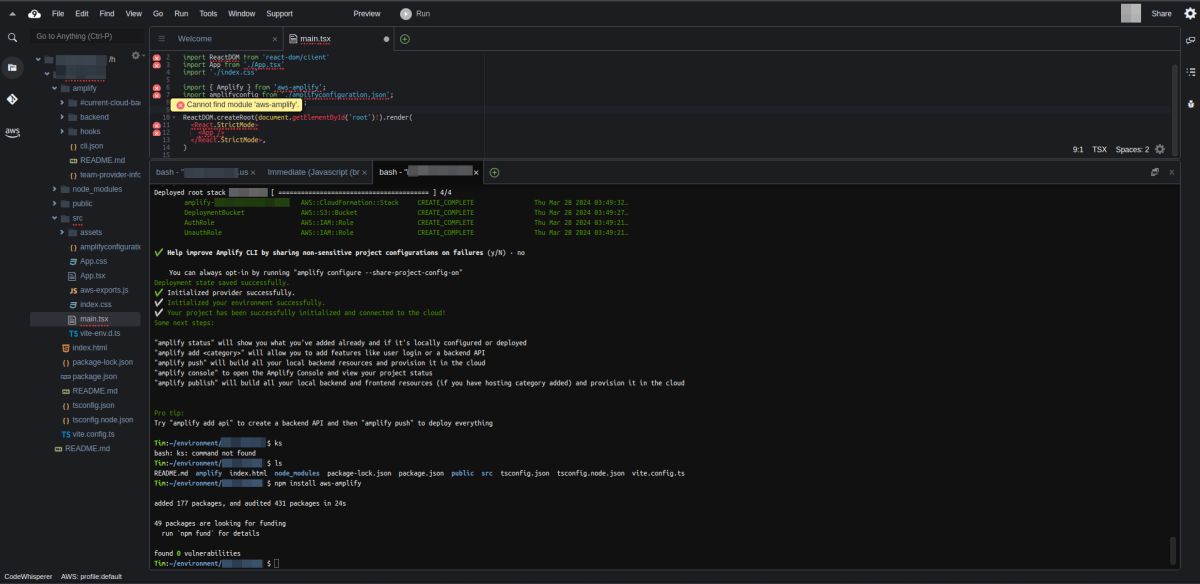Click the terminal vertical scrollbar thumb
1200x584 pixels.
1173,550
